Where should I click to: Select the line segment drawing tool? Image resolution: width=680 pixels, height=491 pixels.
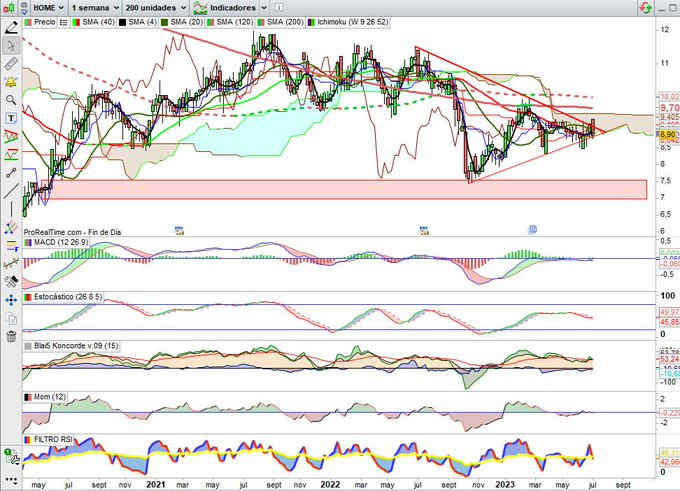(x=11, y=173)
